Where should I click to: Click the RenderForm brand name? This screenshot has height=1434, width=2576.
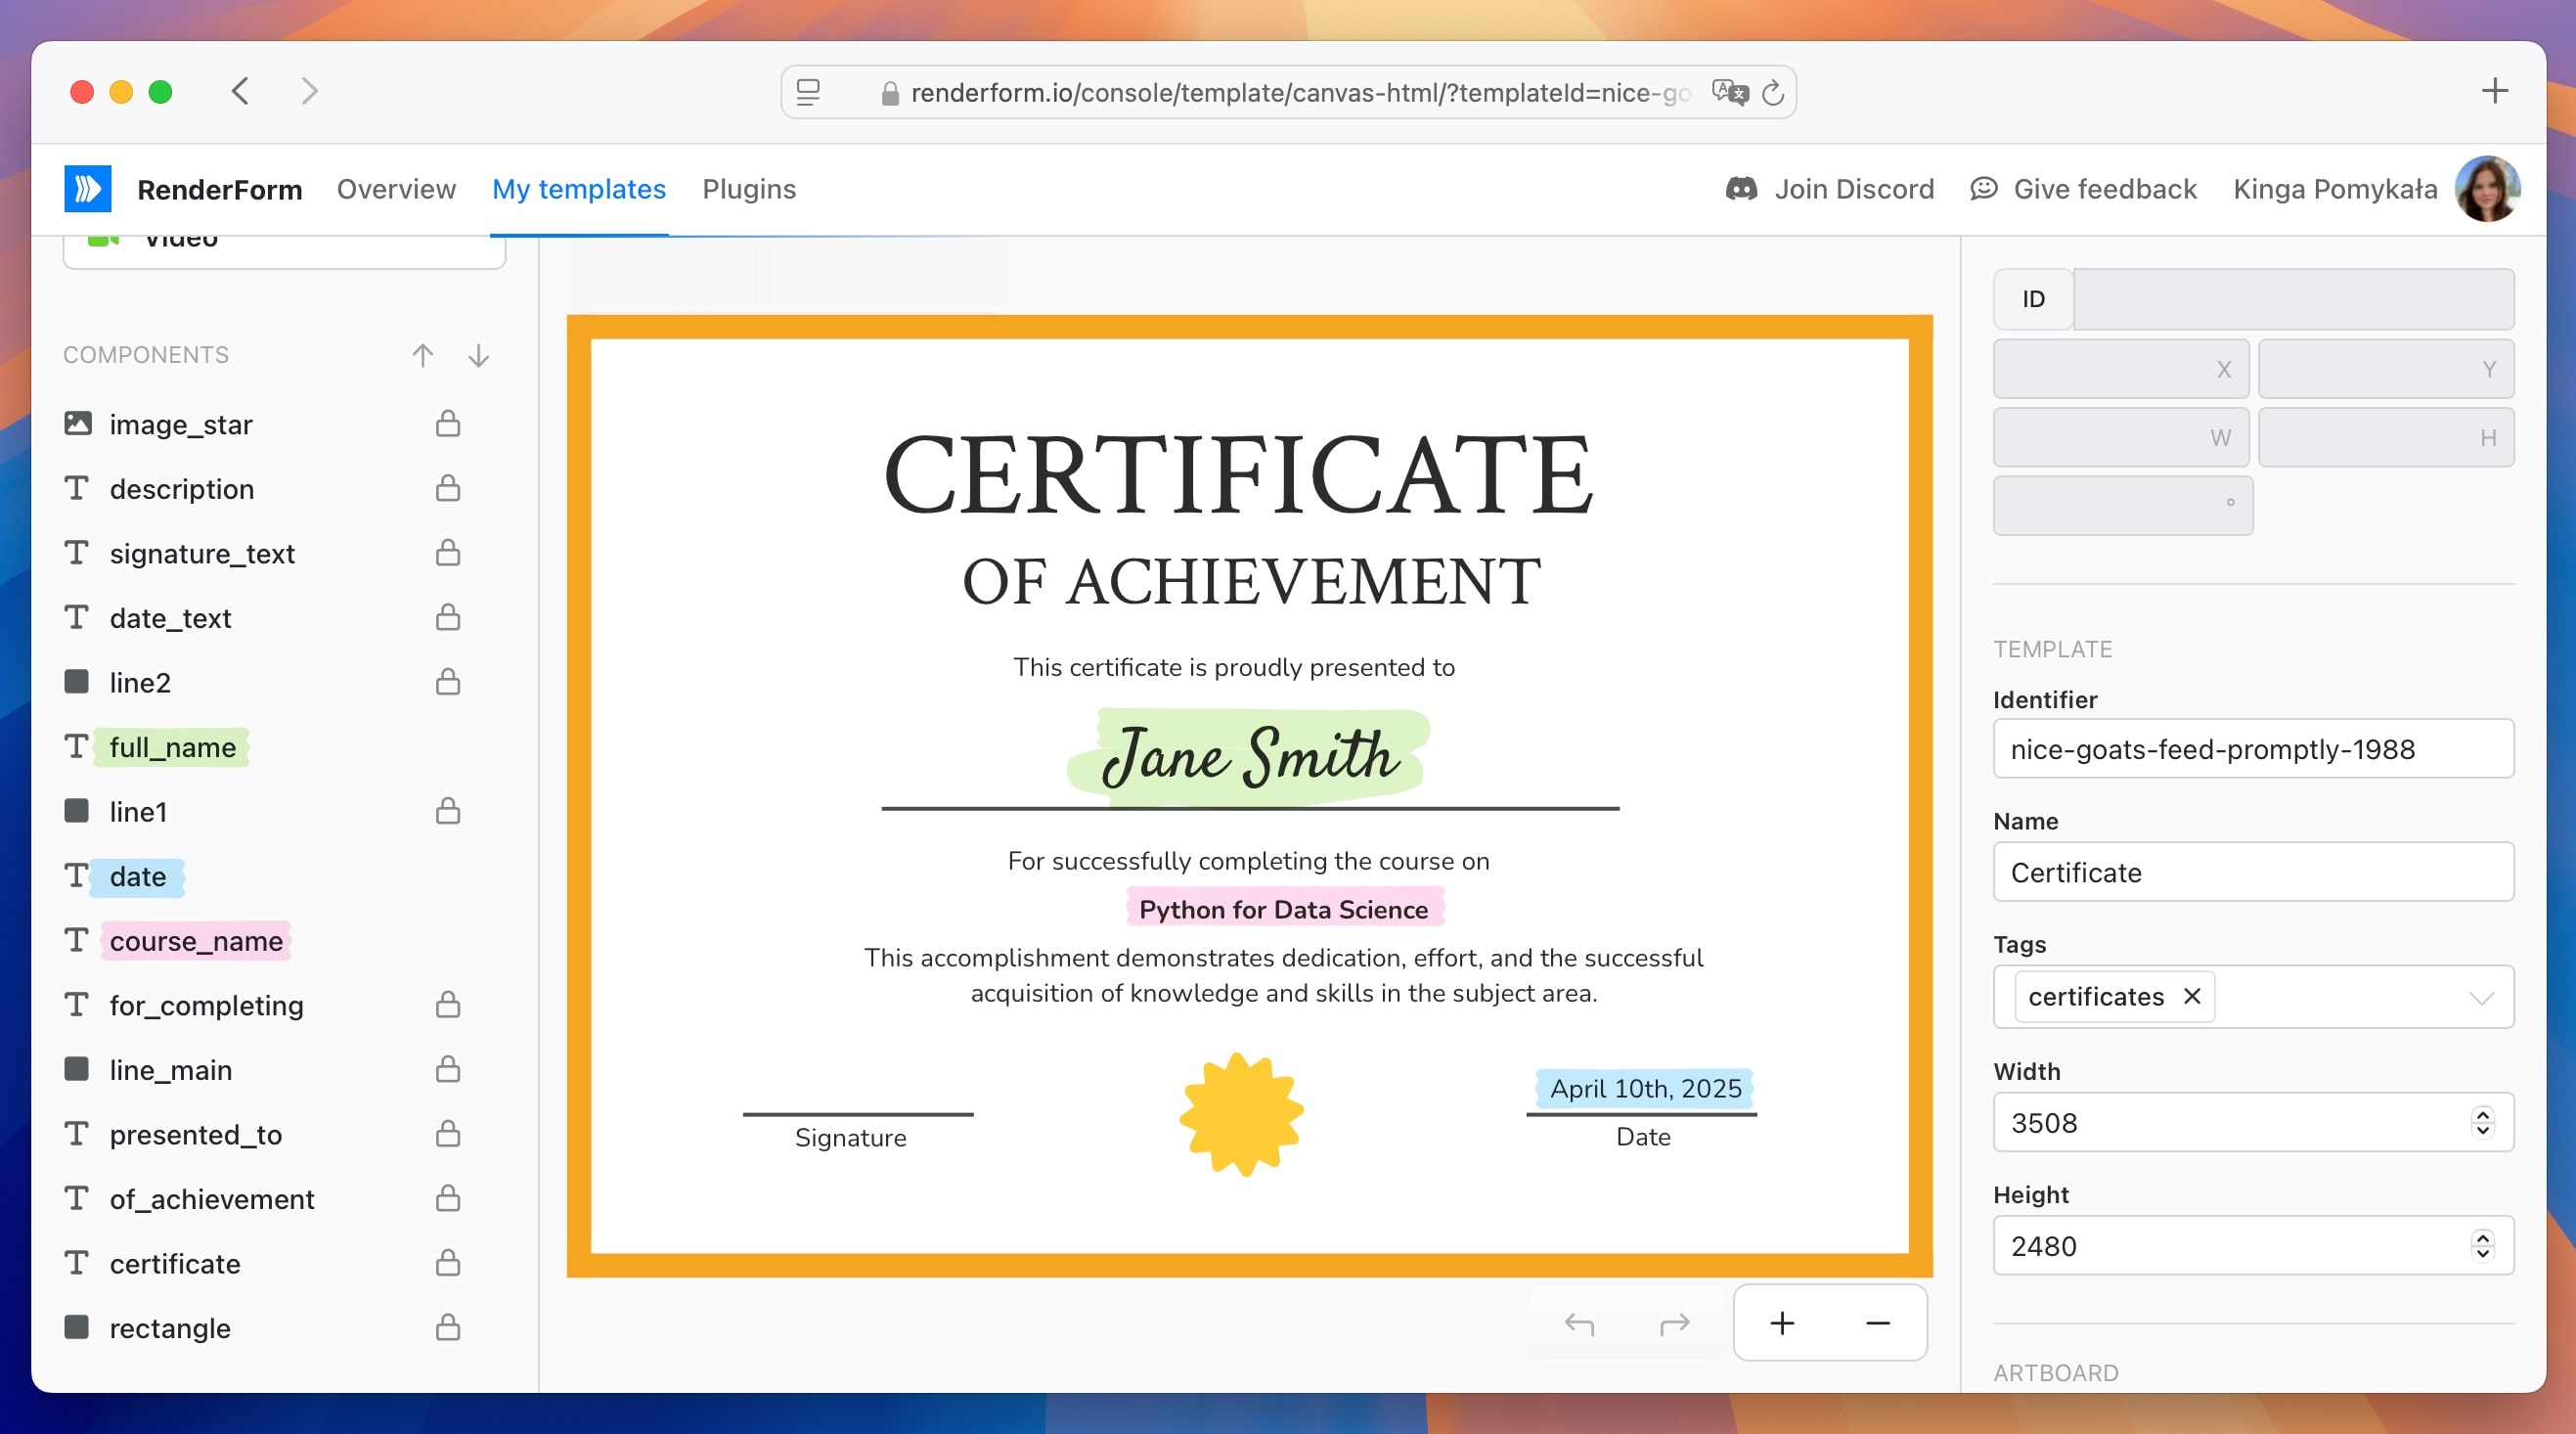219,189
